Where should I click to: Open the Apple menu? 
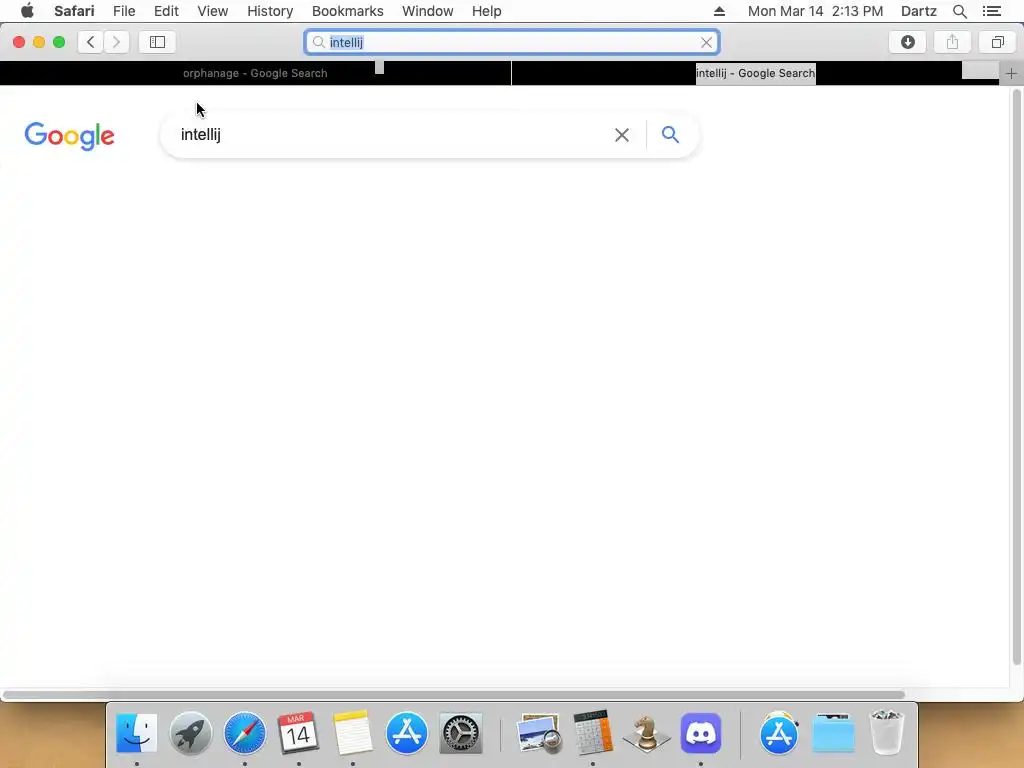point(27,11)
